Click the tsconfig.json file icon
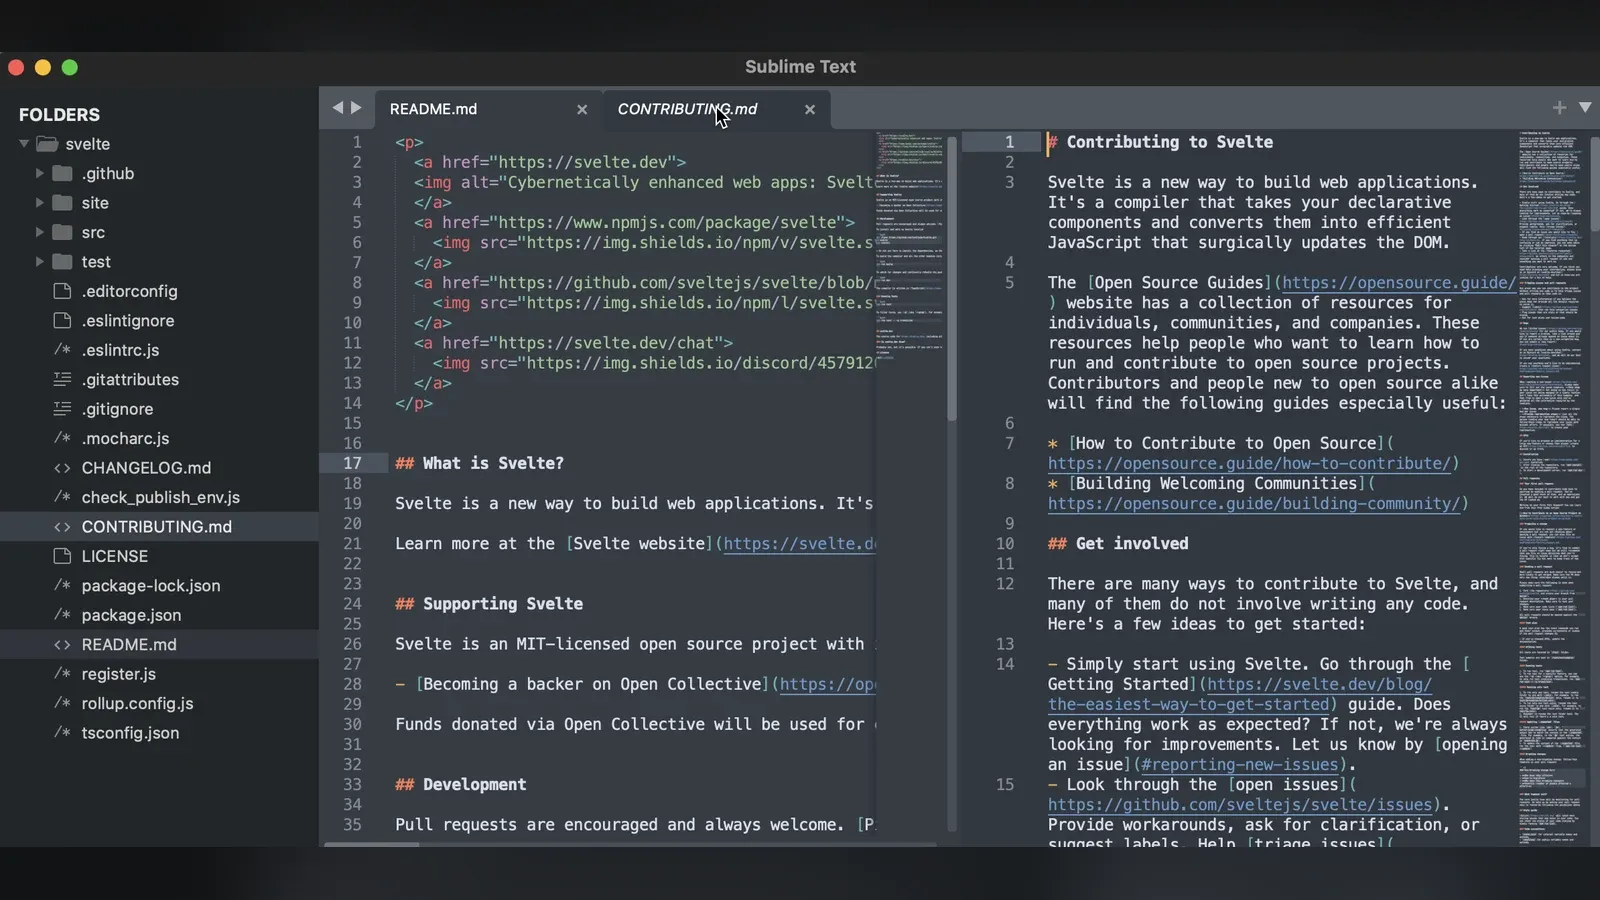The image size is (1600, 900). (62, 733)
